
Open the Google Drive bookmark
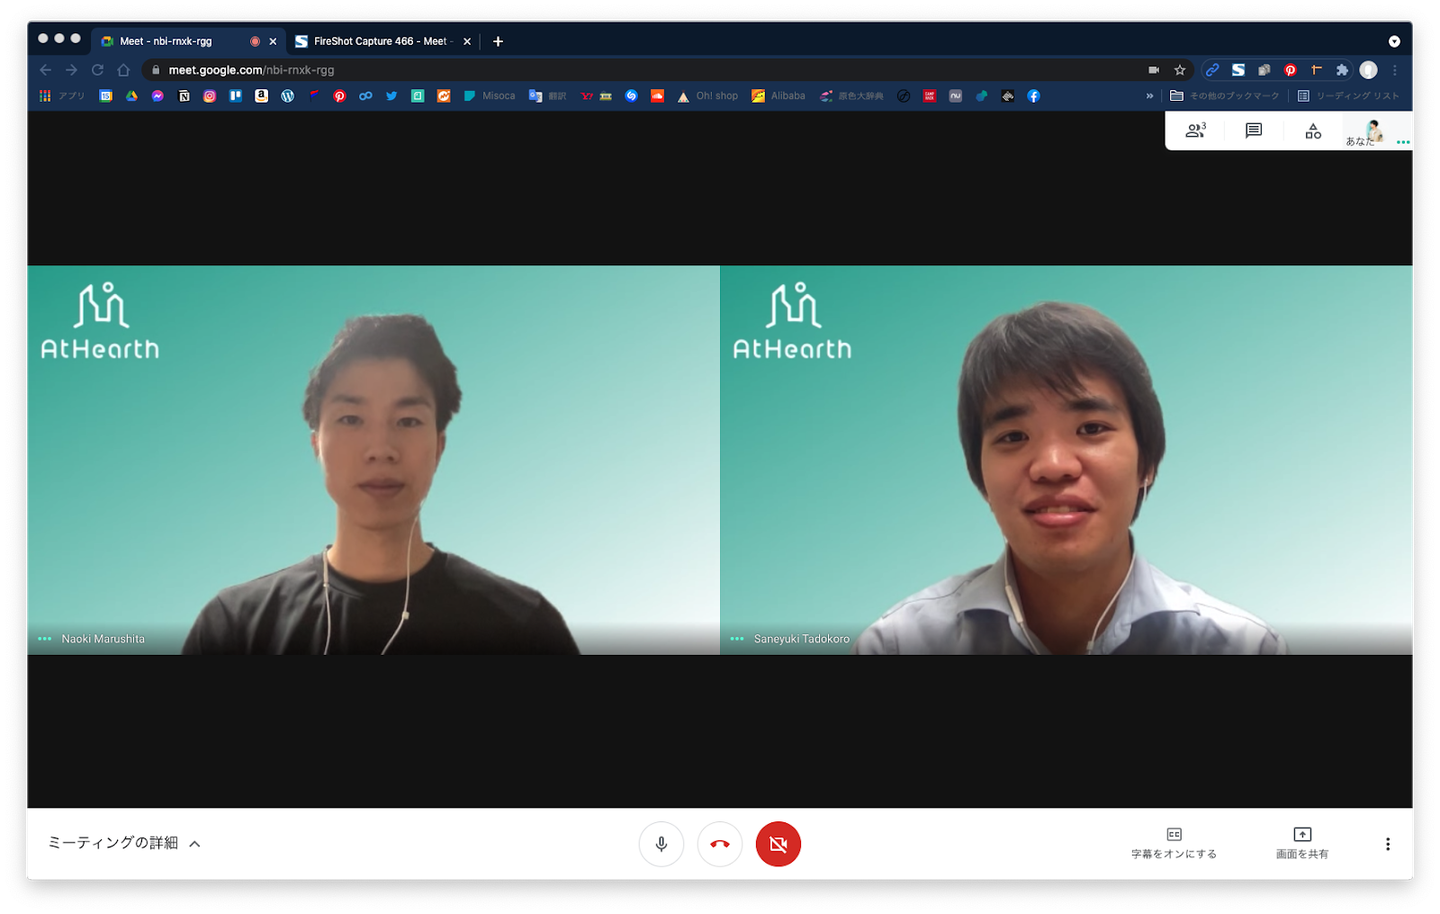(x=132, y=96)
